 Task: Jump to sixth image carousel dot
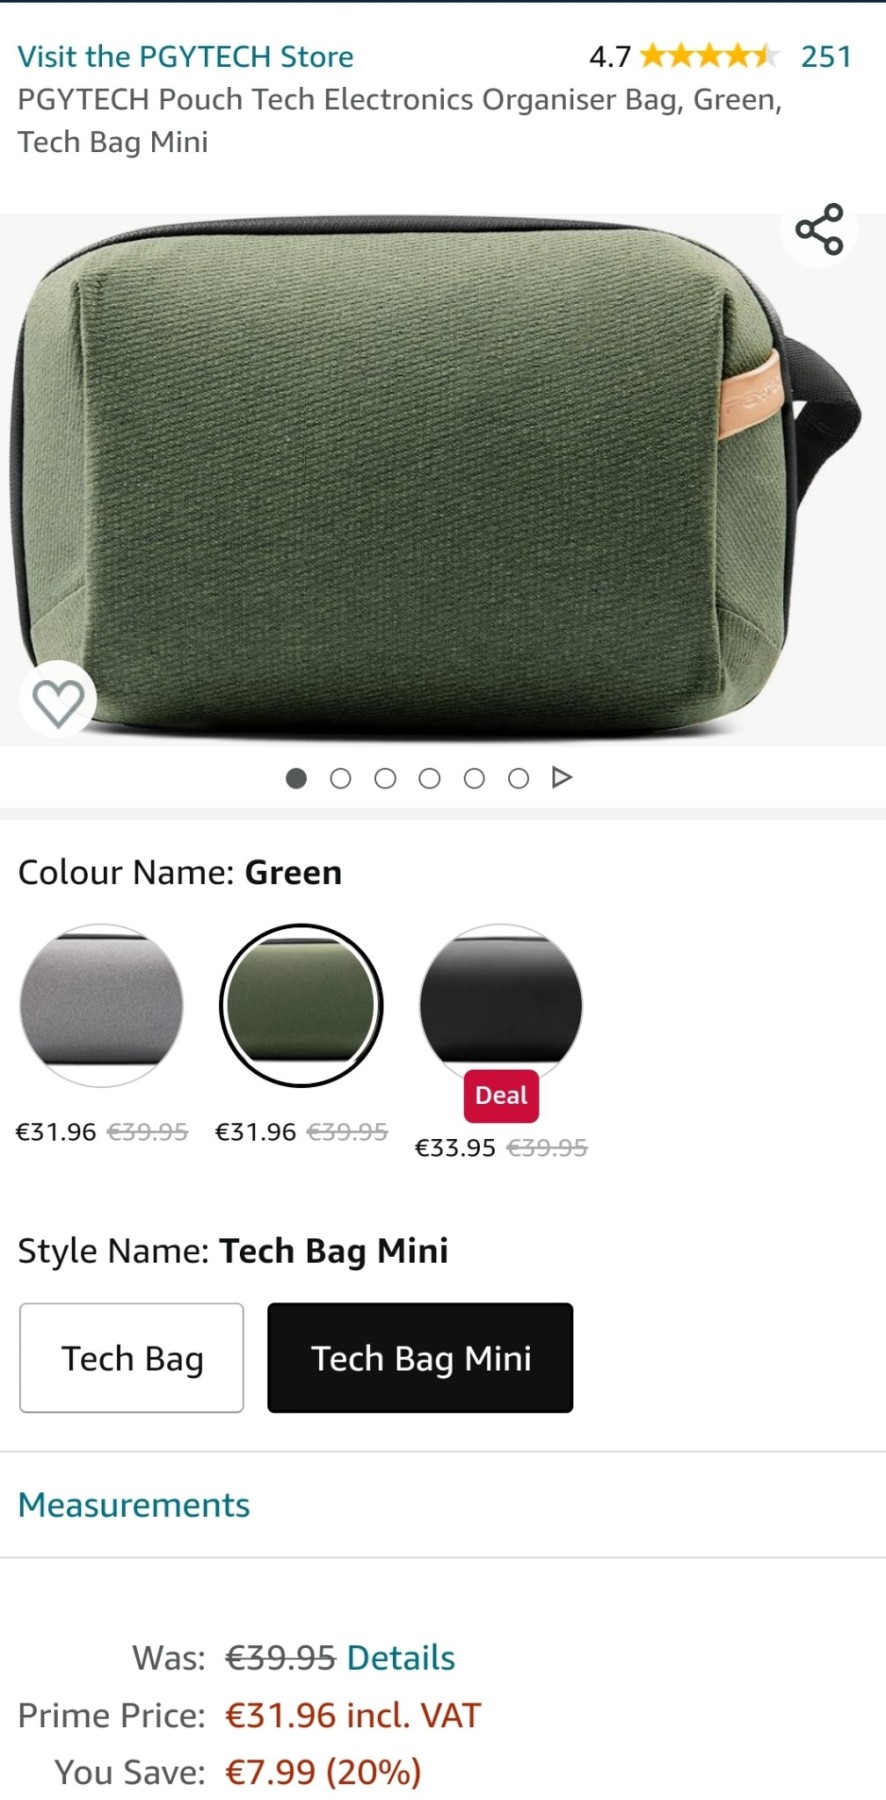518,778
